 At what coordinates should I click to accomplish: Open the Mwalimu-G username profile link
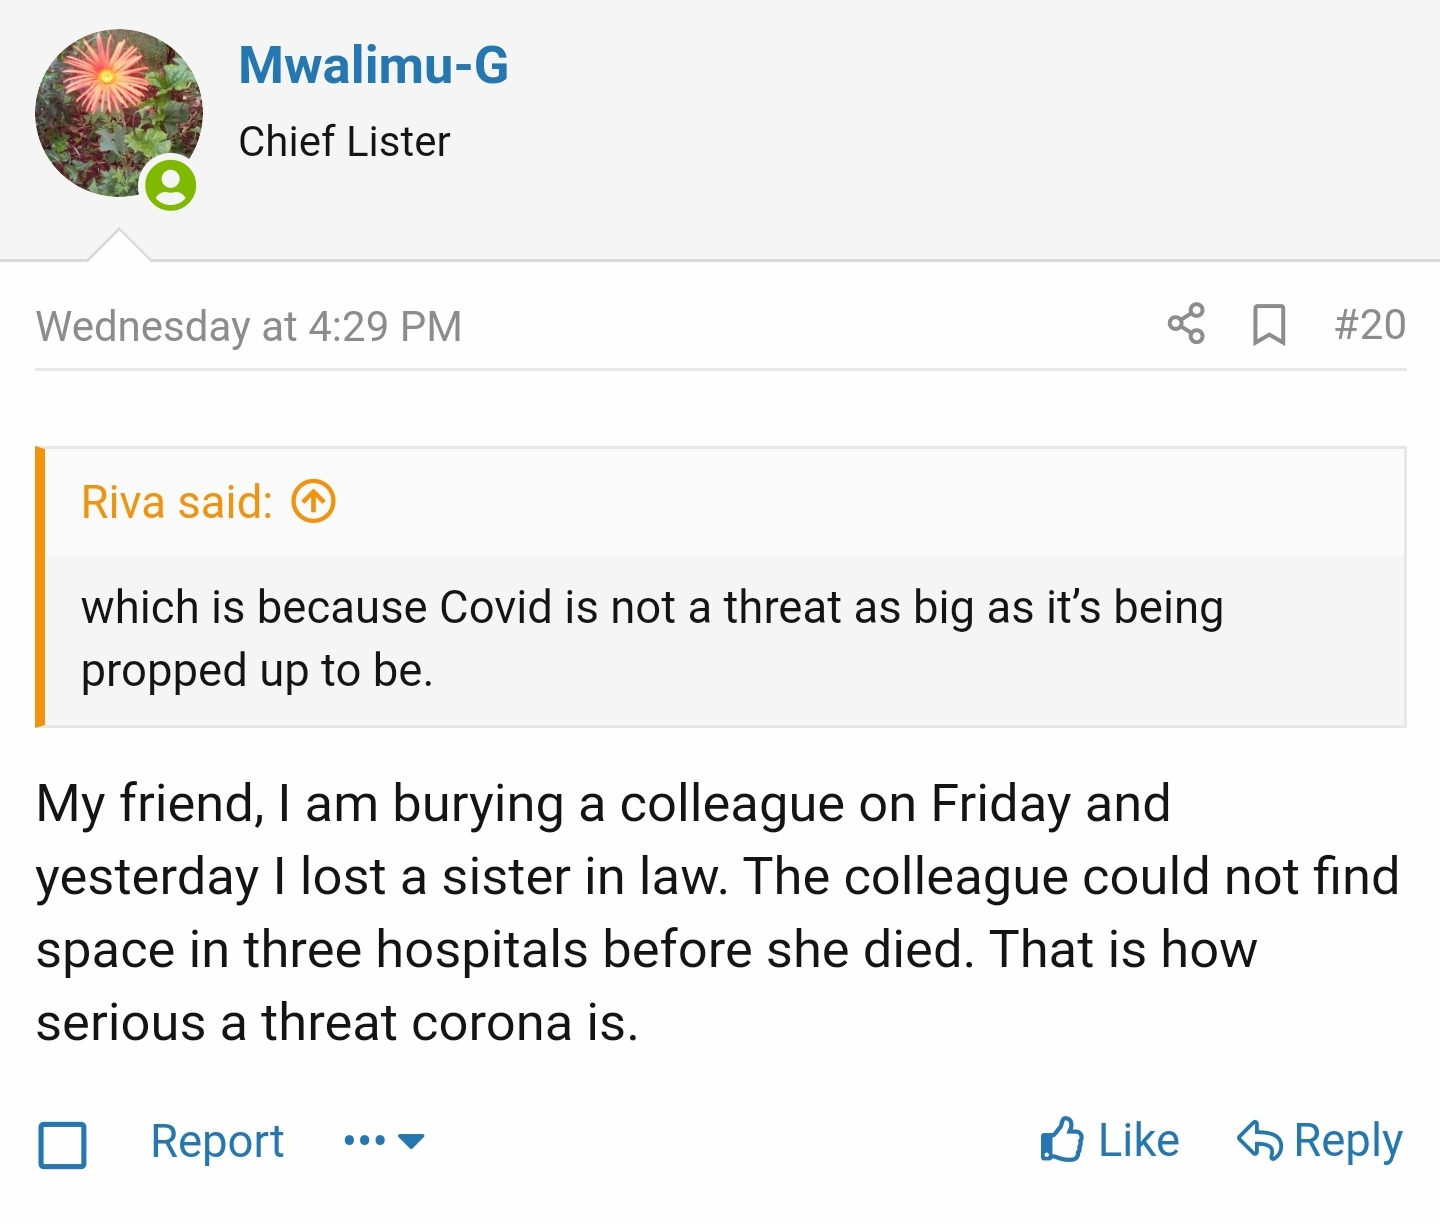(373, 65)
